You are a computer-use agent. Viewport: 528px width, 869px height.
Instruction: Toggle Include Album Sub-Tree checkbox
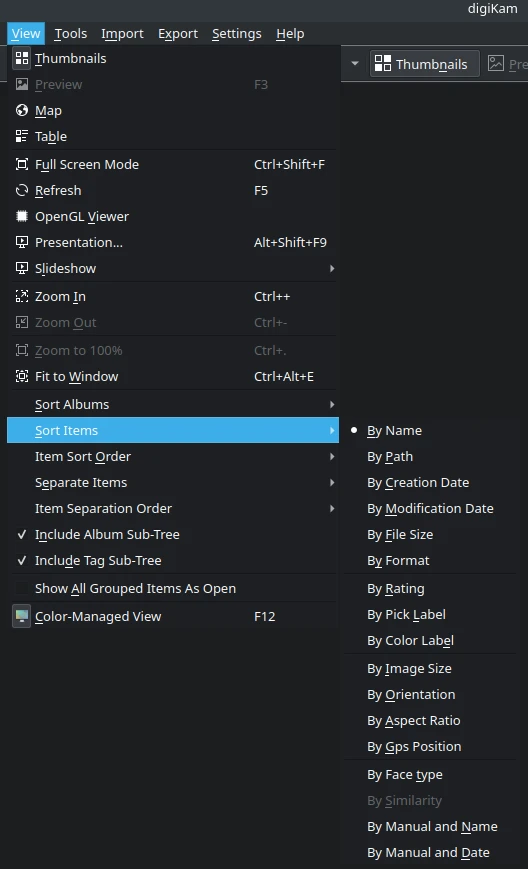22,534
